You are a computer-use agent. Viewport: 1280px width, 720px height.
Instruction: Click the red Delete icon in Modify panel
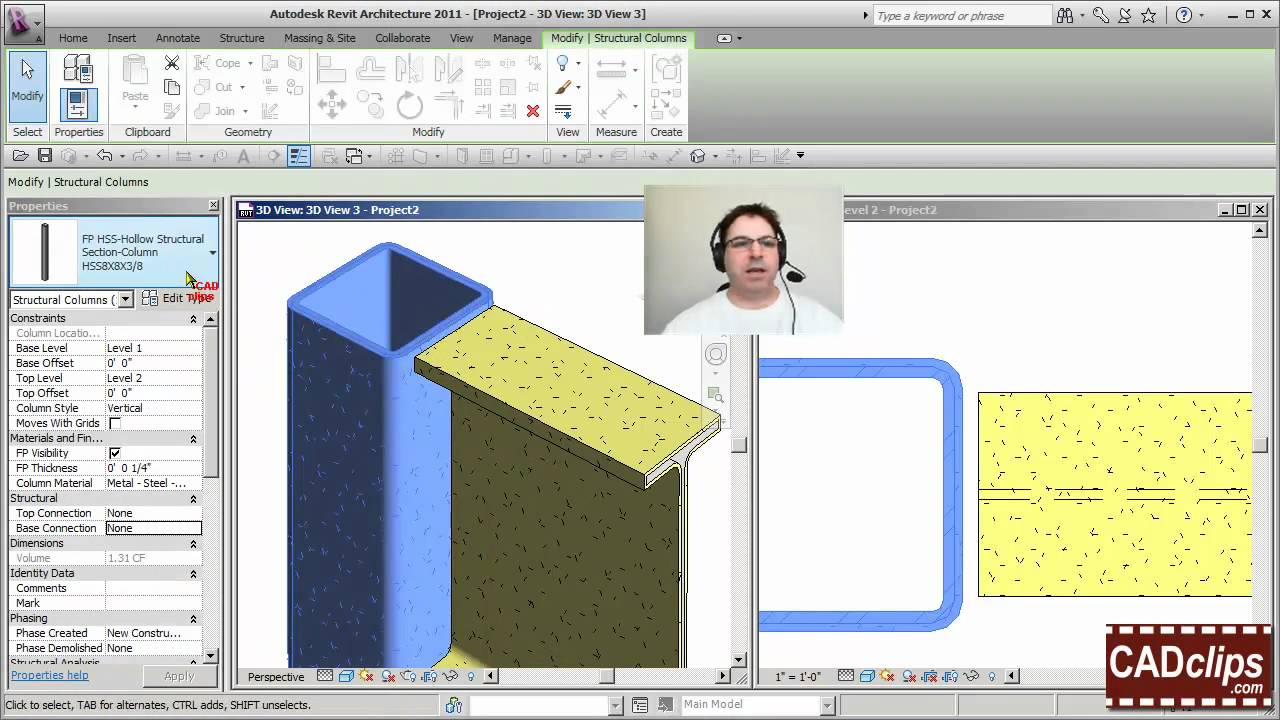(532, 111)
